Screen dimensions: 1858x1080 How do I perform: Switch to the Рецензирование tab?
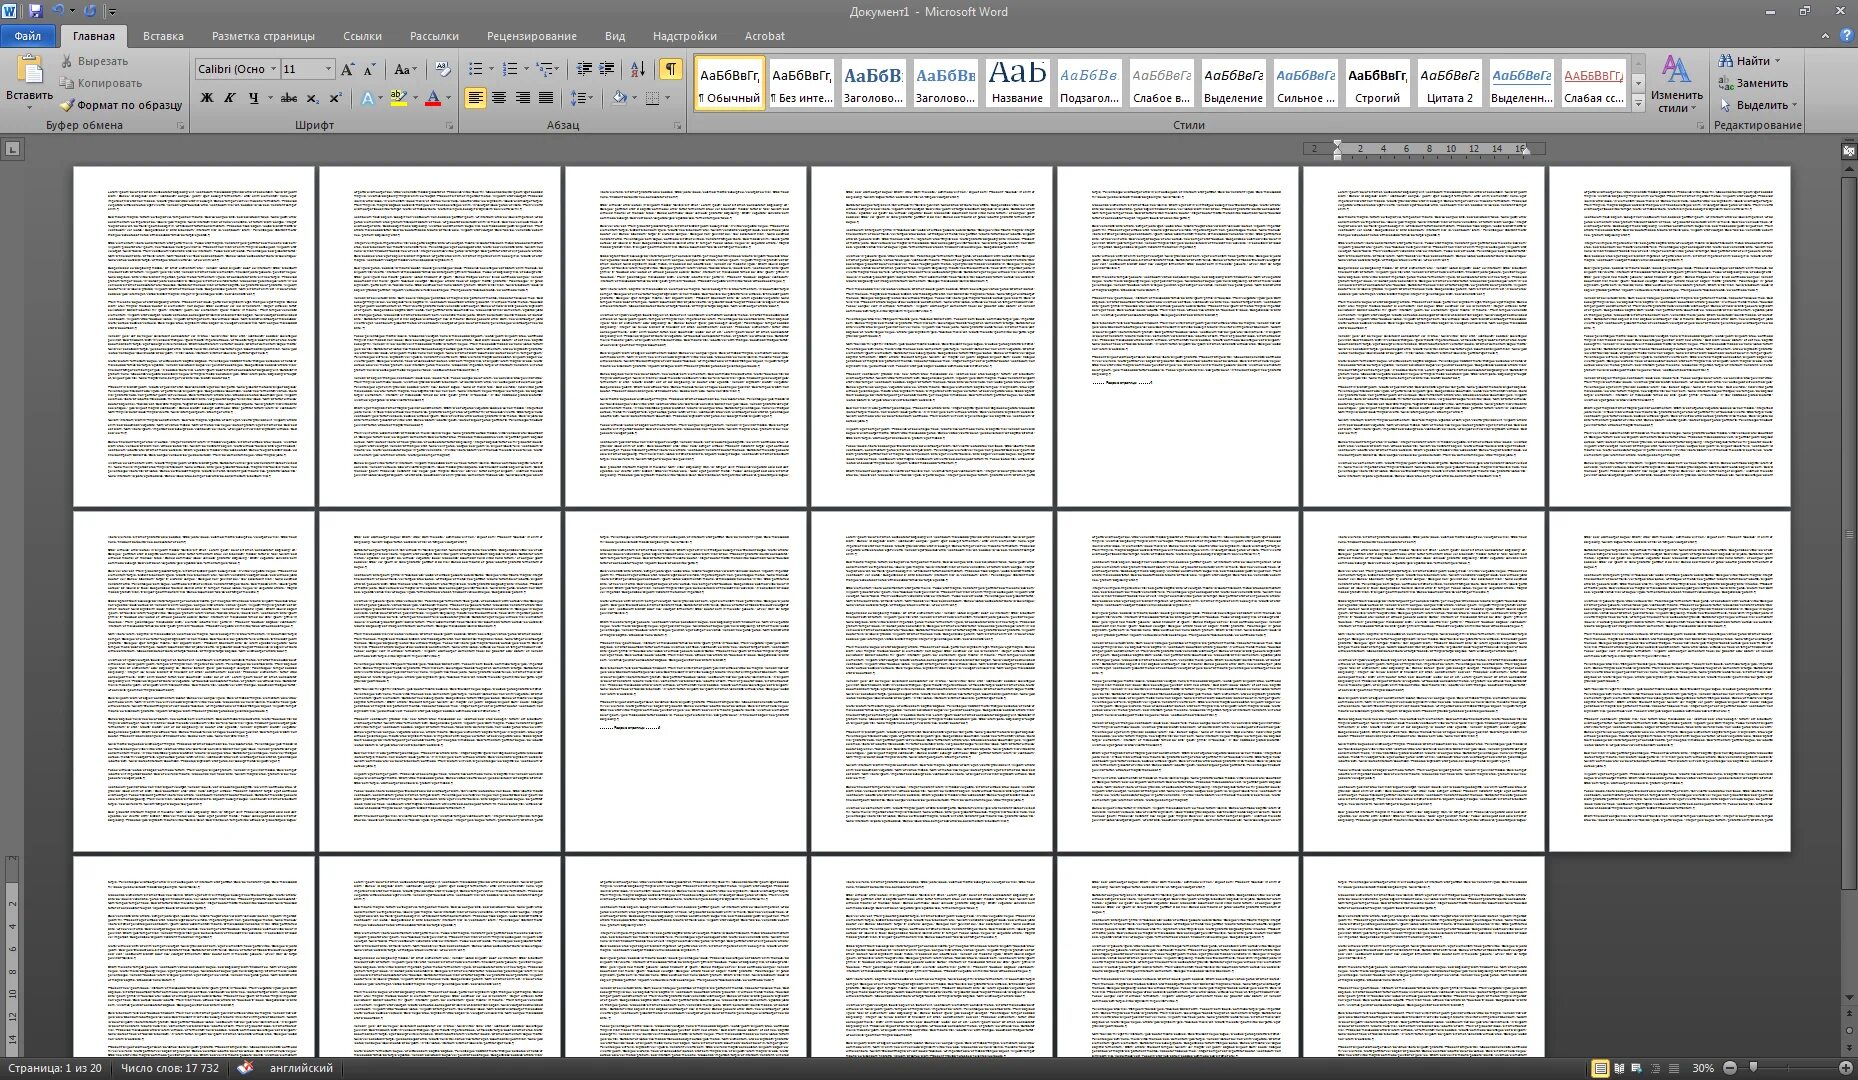pyautogui.click(x=532, y=36)
